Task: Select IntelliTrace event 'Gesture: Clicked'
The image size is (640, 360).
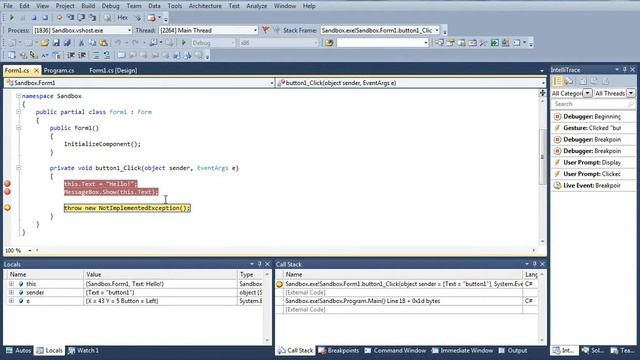Action: point(593,128)
